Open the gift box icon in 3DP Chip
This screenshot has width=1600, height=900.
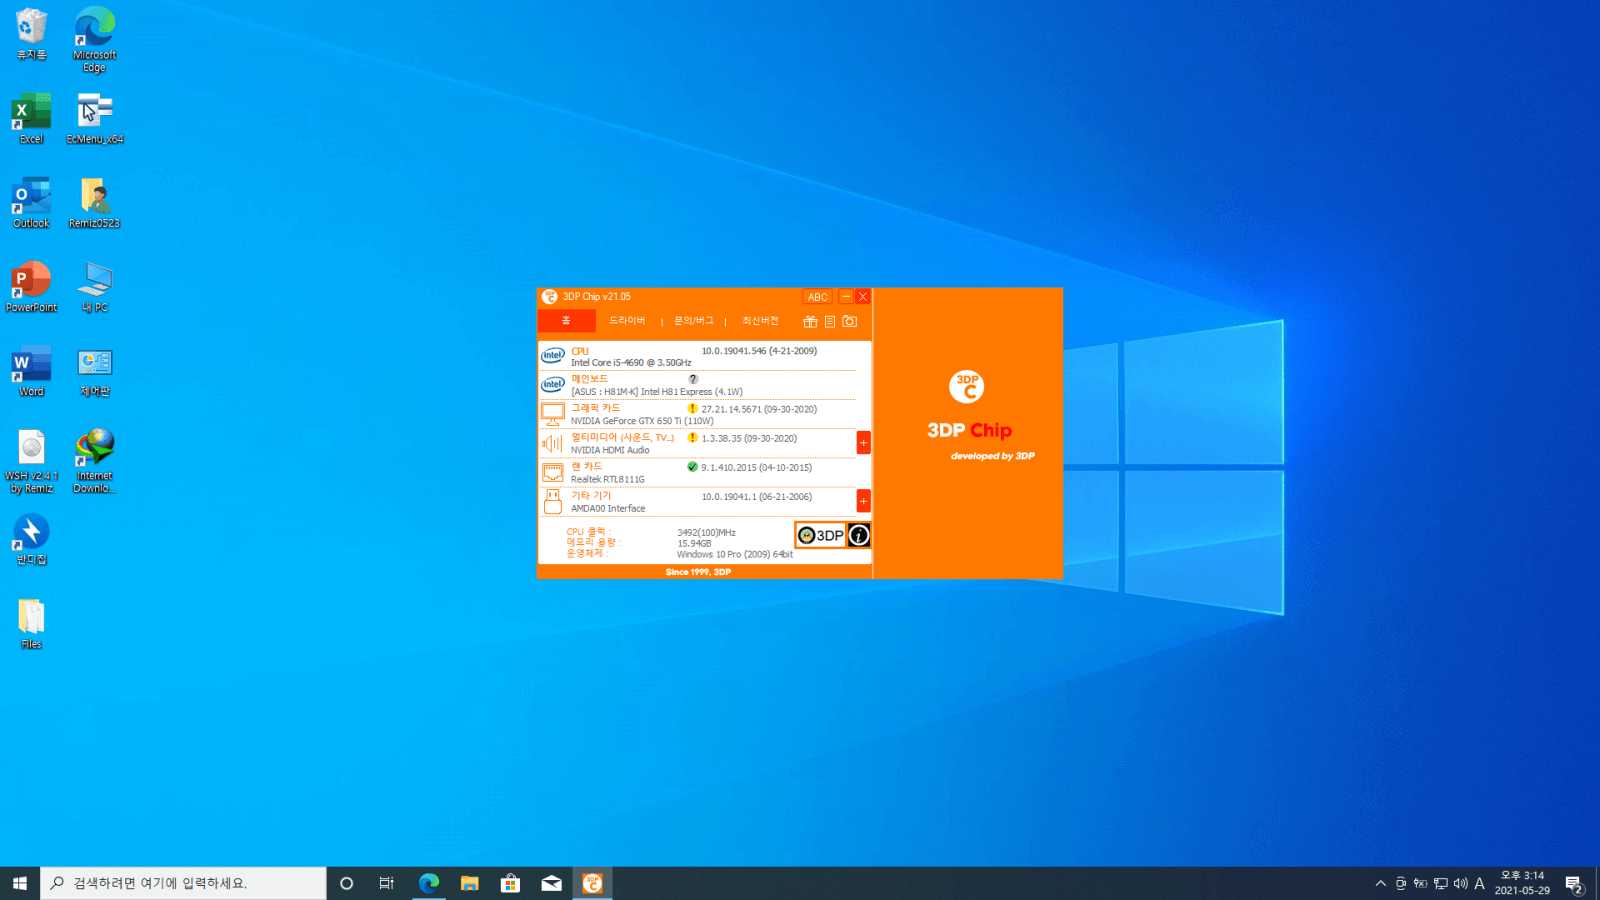point(810,322)
